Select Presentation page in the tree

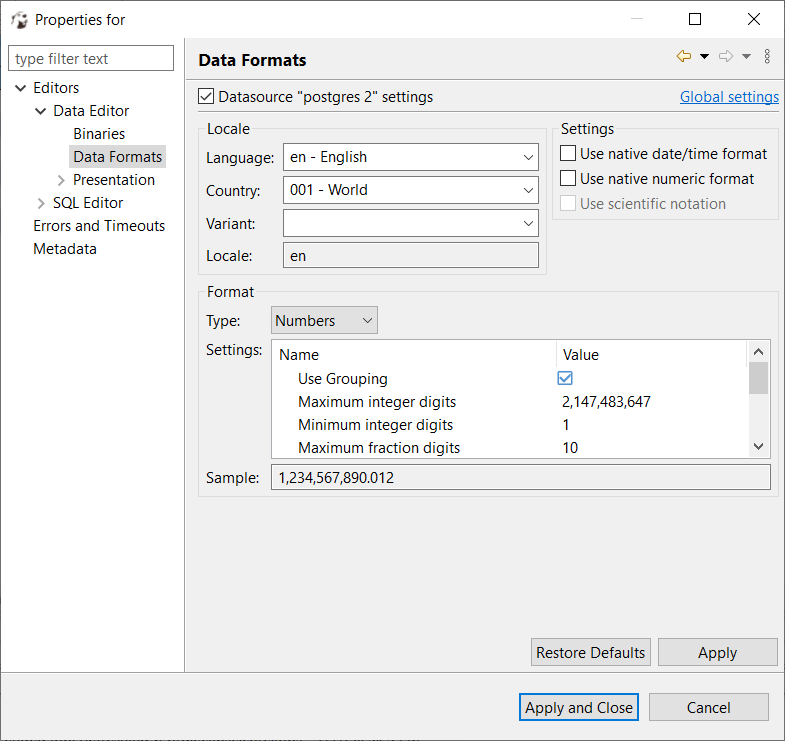coord(114,180)
